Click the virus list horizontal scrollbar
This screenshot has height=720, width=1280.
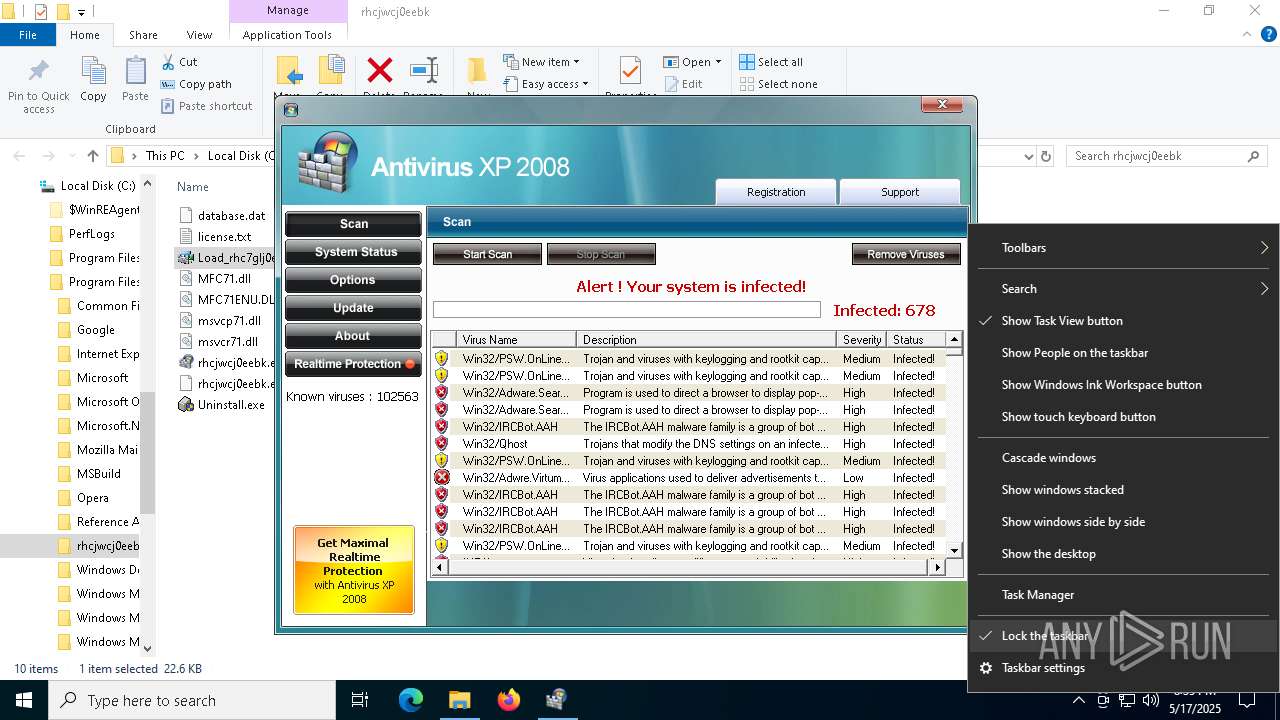(689, 567)
